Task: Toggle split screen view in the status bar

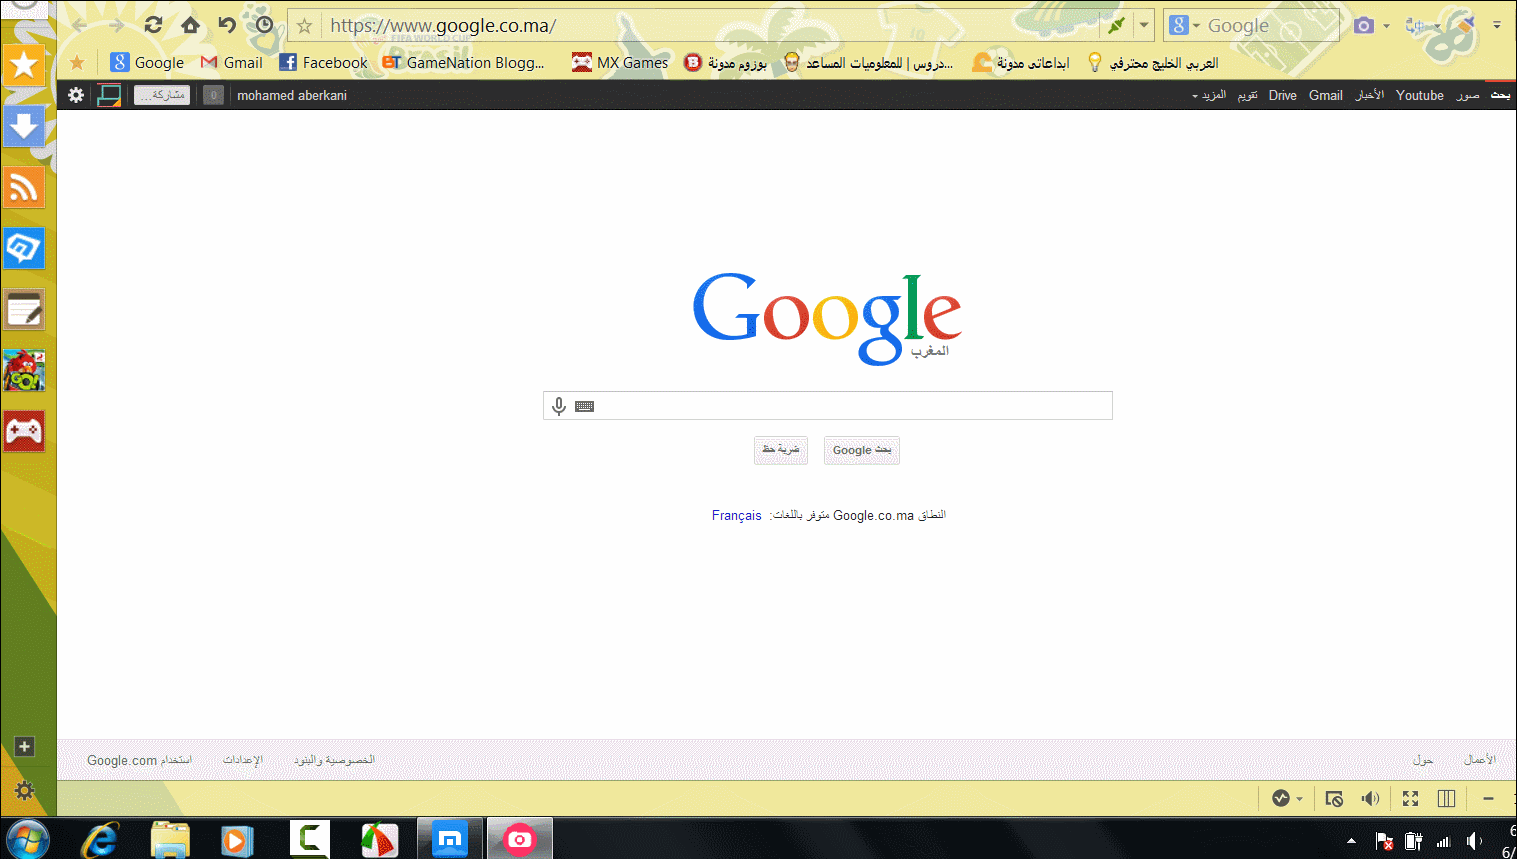Action: point(1446,798)
